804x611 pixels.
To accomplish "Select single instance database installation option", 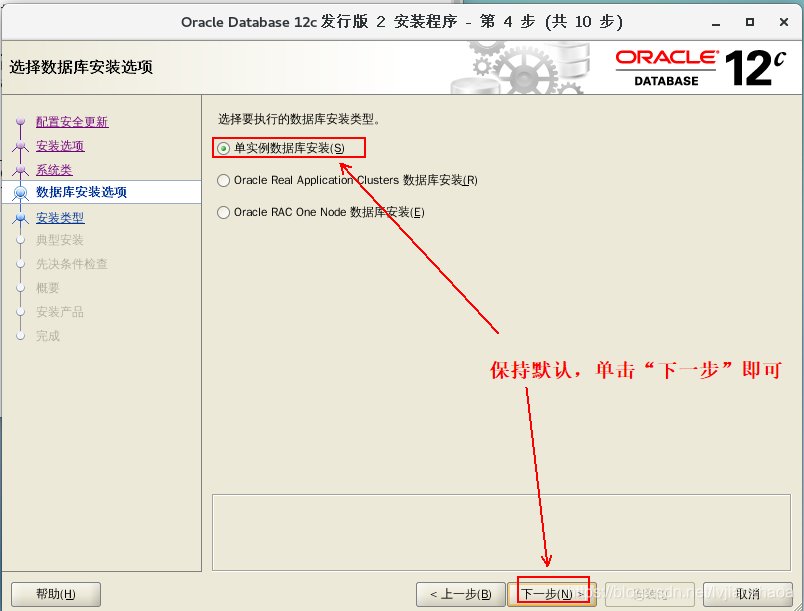I will click(x=281, y=148).
